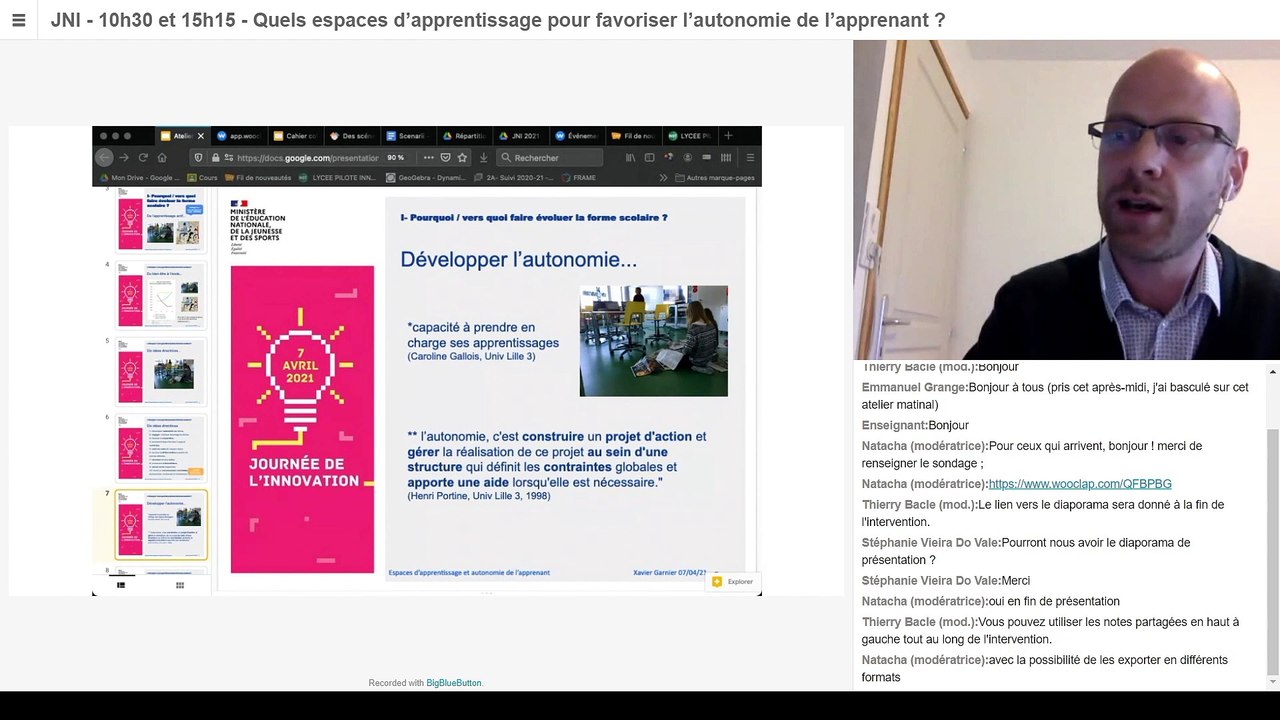Select slide 4 thumbnail
Screen dimensions: 1280x720
[x=160, y=295]
